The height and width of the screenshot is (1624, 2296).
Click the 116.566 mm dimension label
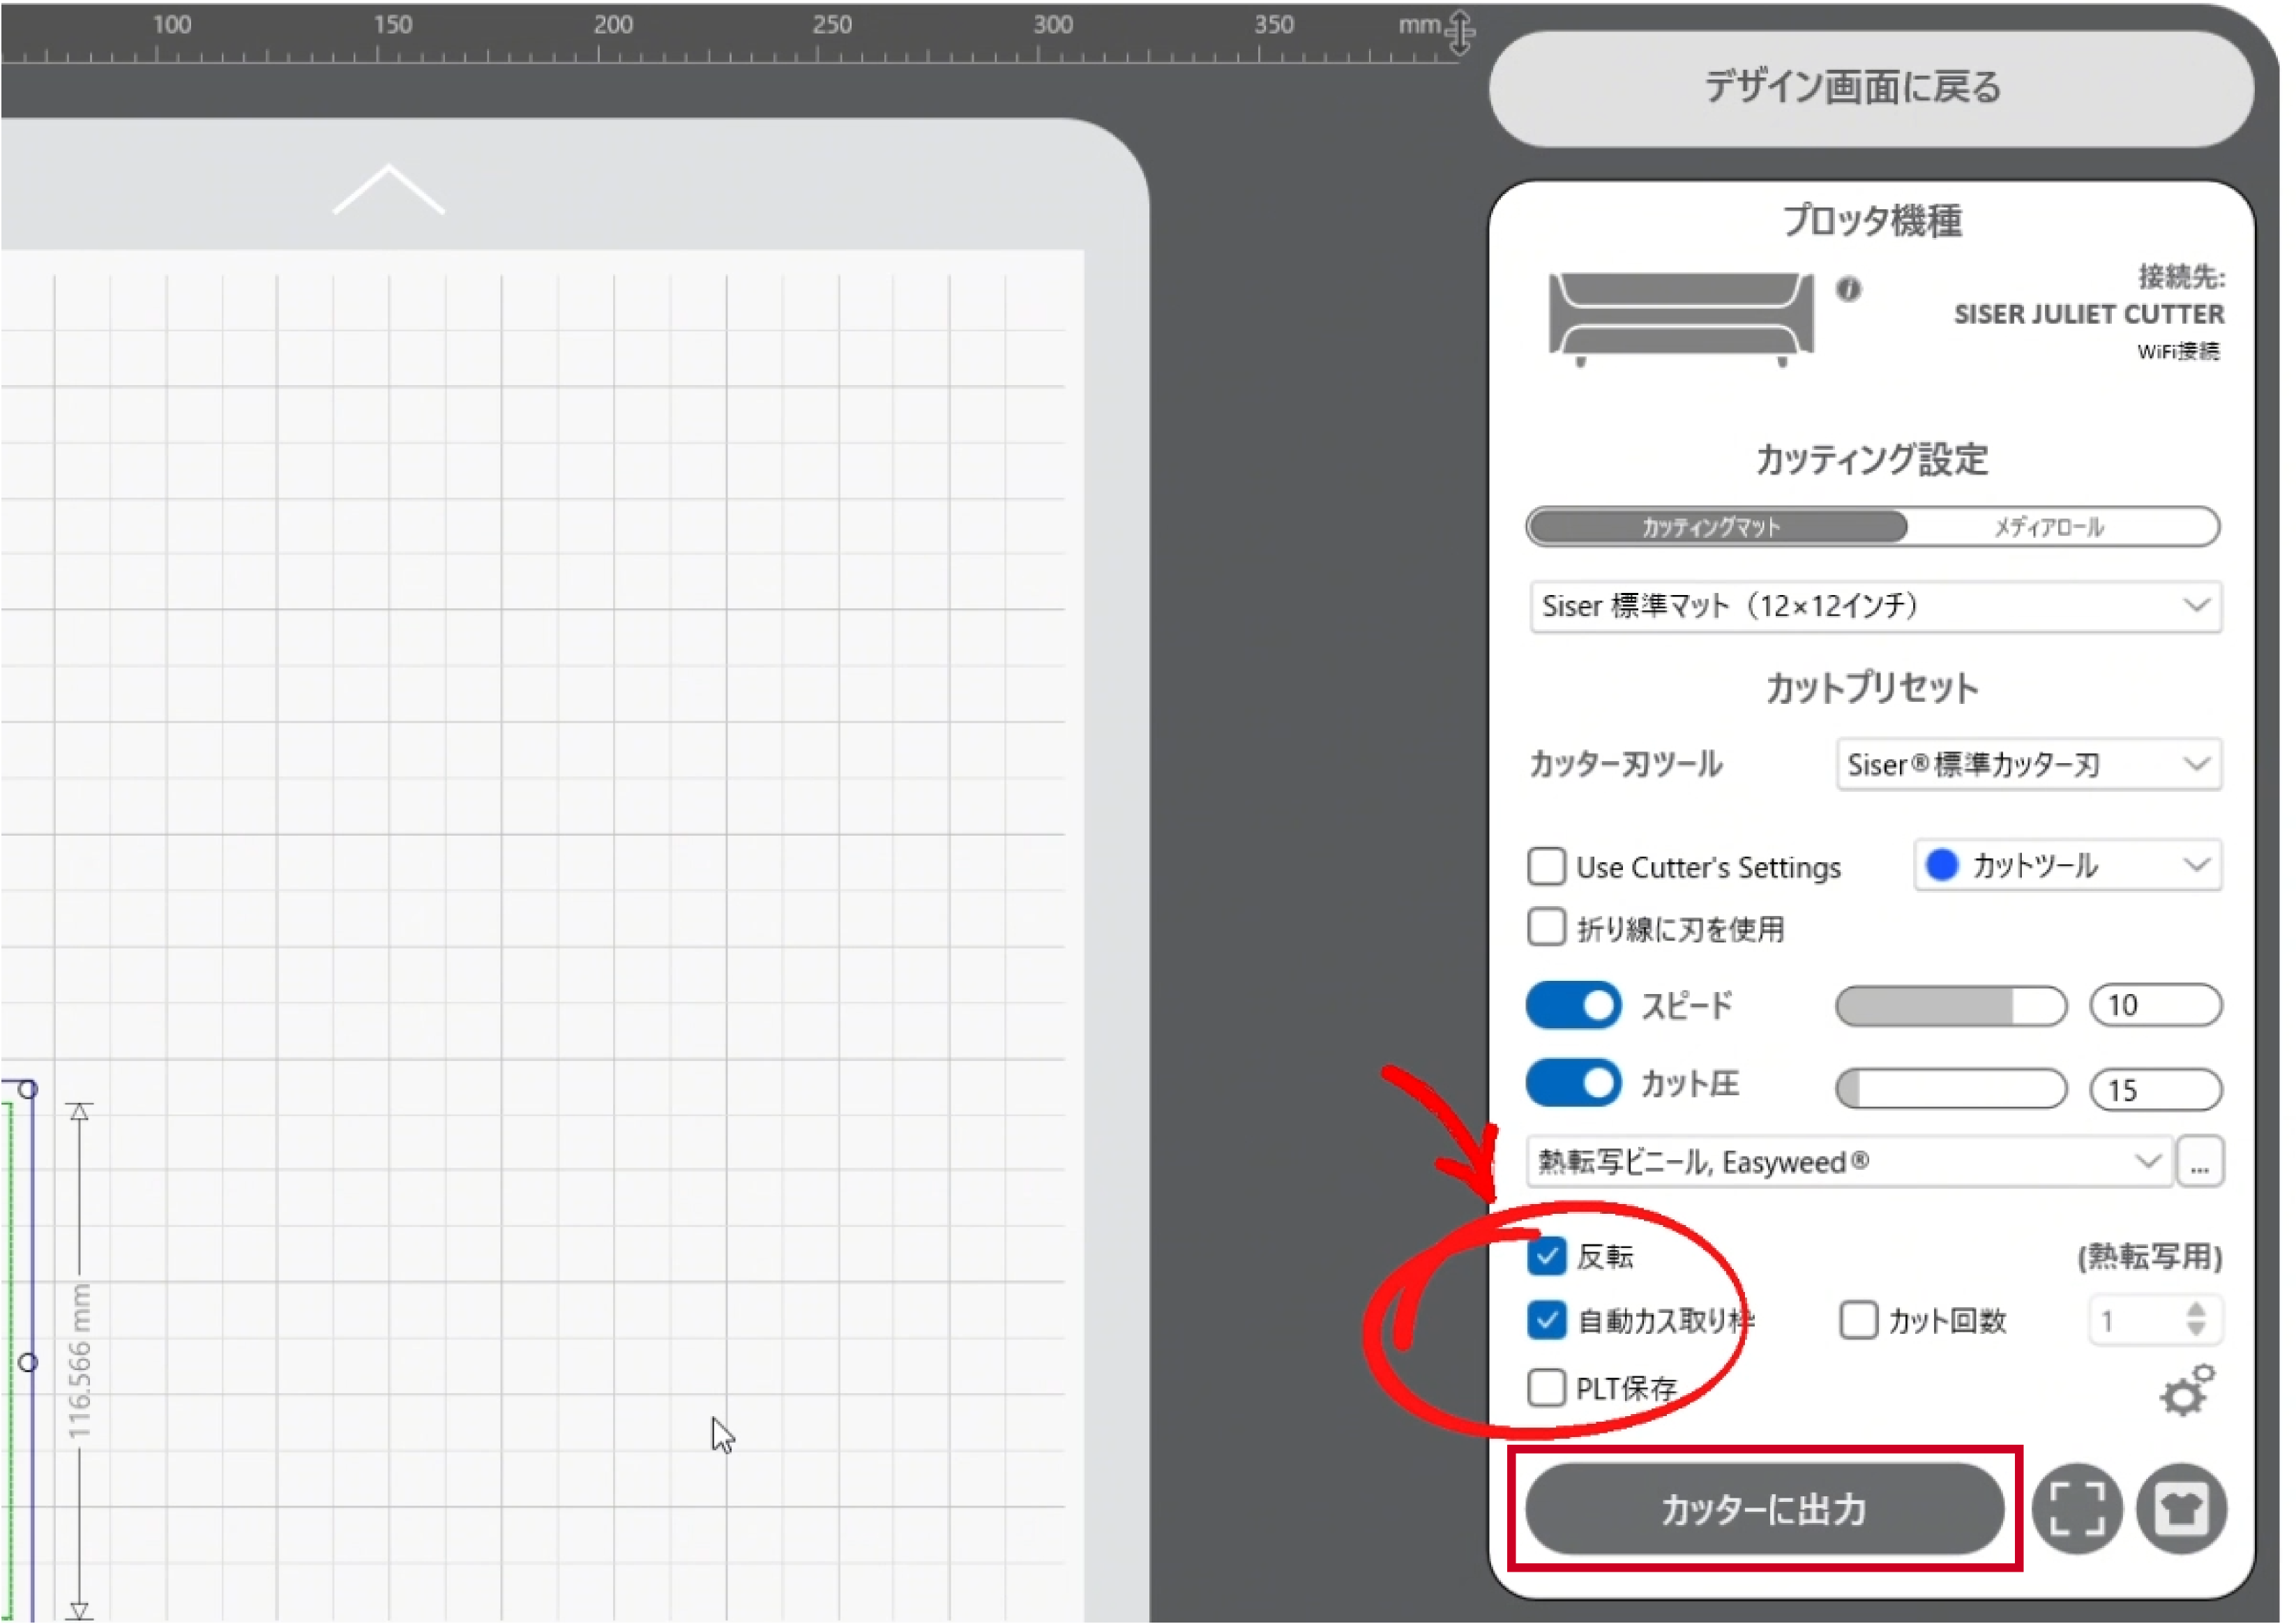79,1361
